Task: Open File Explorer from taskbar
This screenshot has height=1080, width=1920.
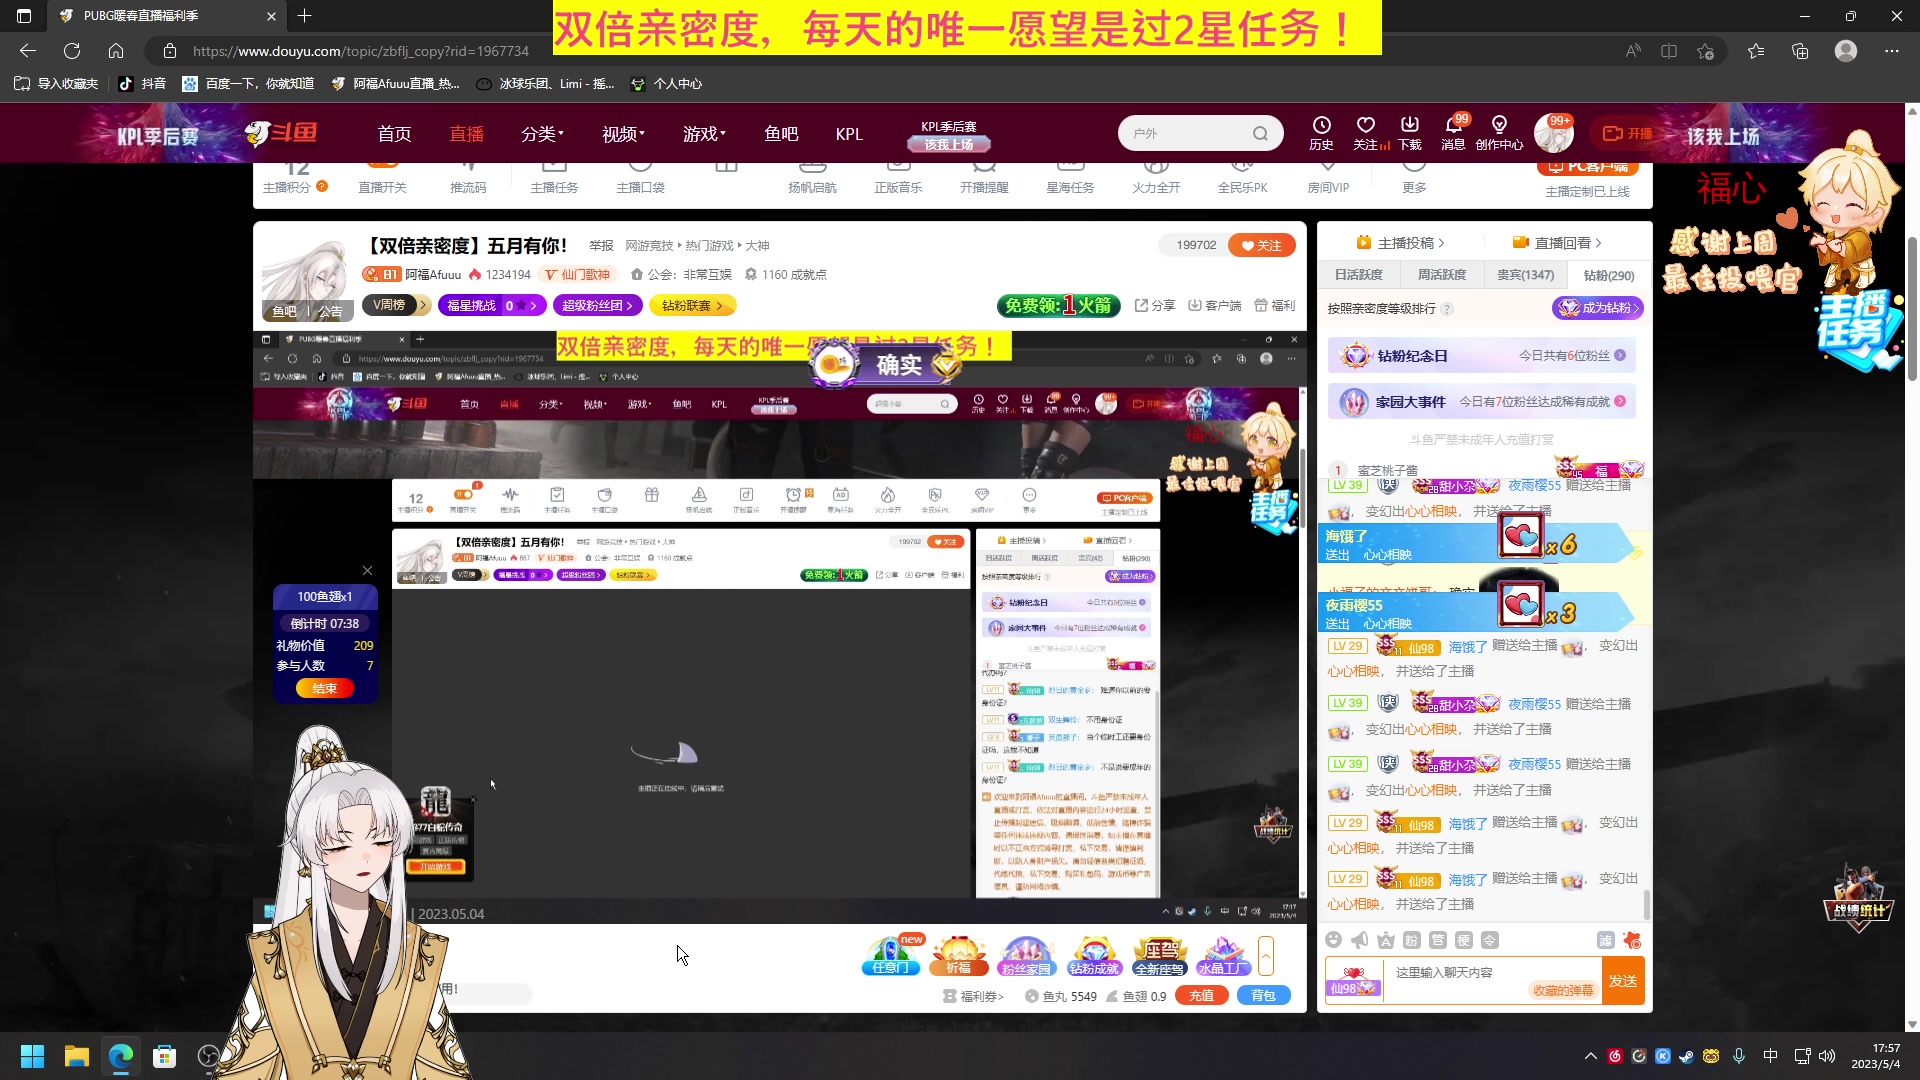Action: tap(77, 1056)
